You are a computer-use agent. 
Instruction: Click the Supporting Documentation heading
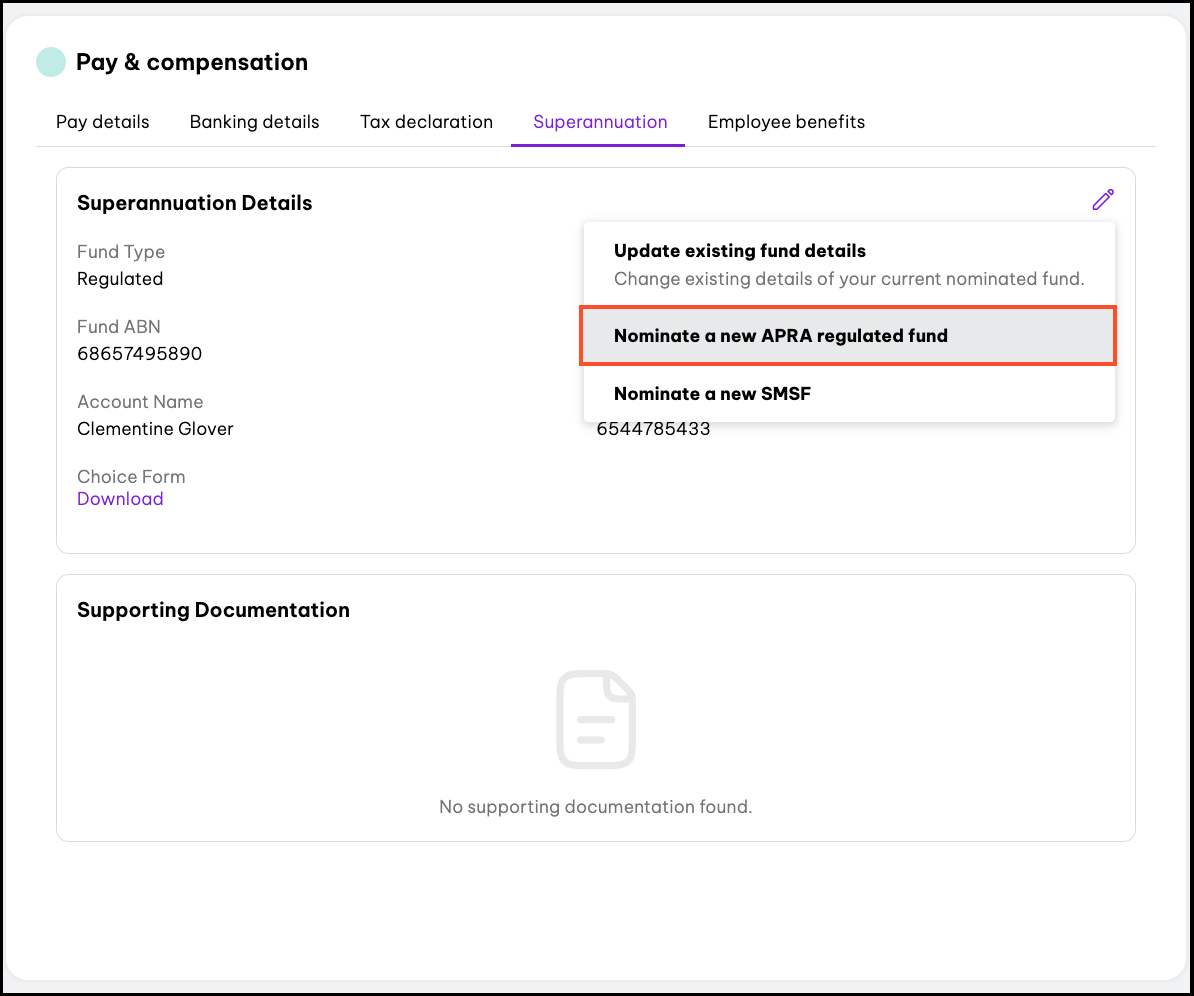(x=213, y=610)
